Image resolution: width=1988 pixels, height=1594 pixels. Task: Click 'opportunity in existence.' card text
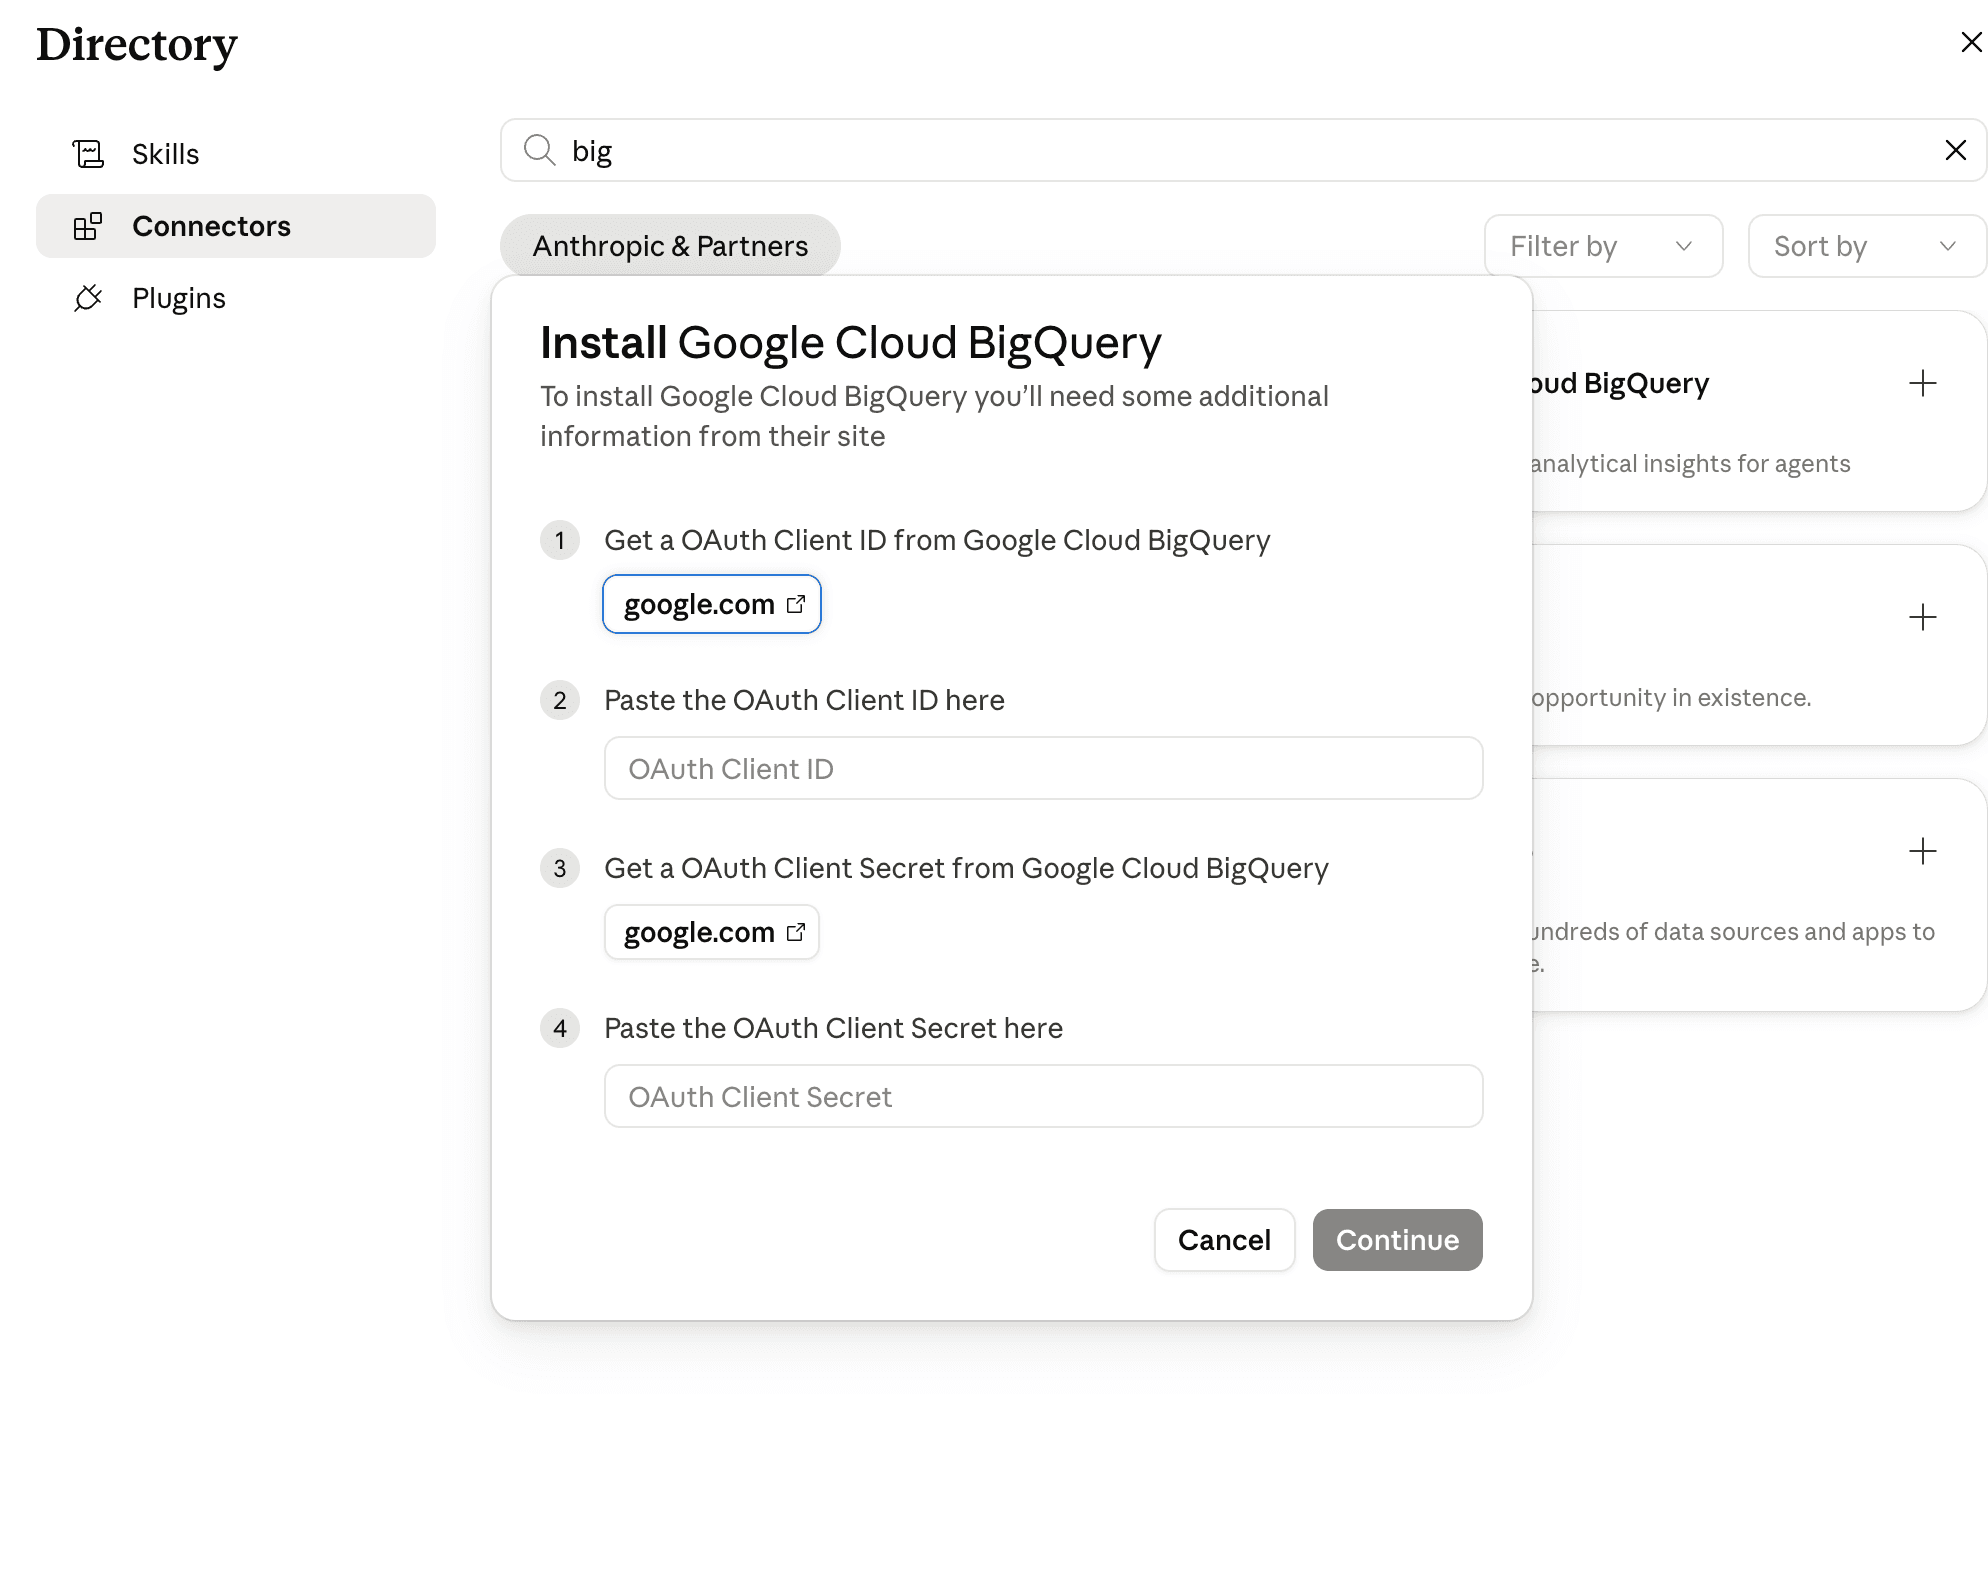click(1671, 698)
